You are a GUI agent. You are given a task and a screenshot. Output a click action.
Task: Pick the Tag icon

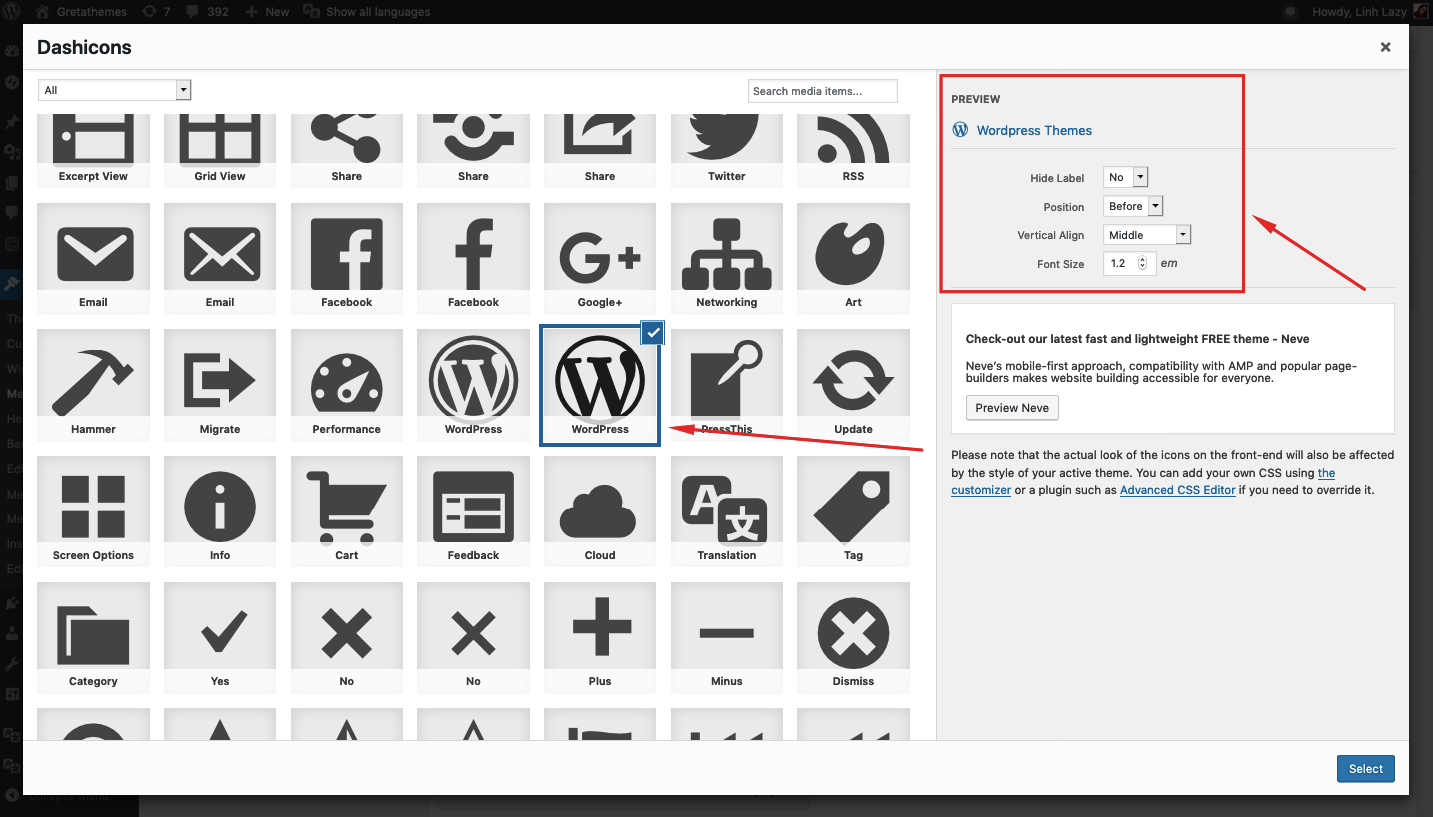(x=853, y=512)
